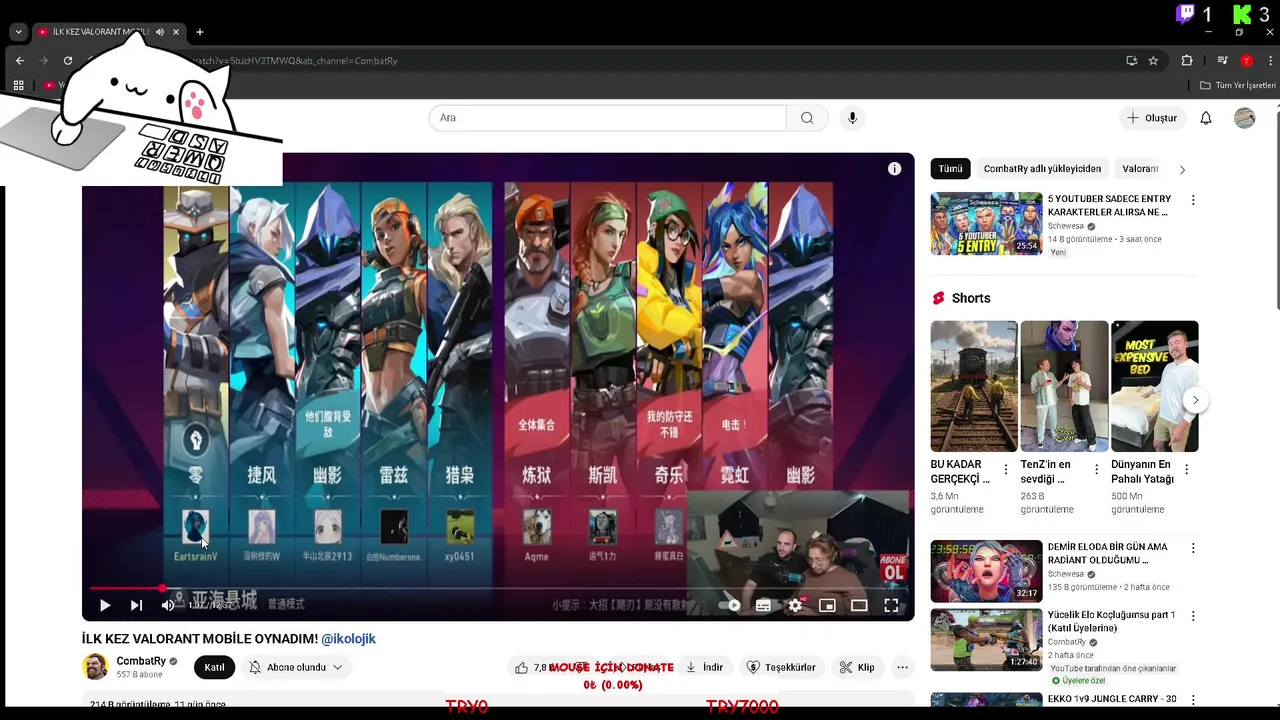Open a new browser tab
Screen dimensions: 1280x720
point(200,32)
